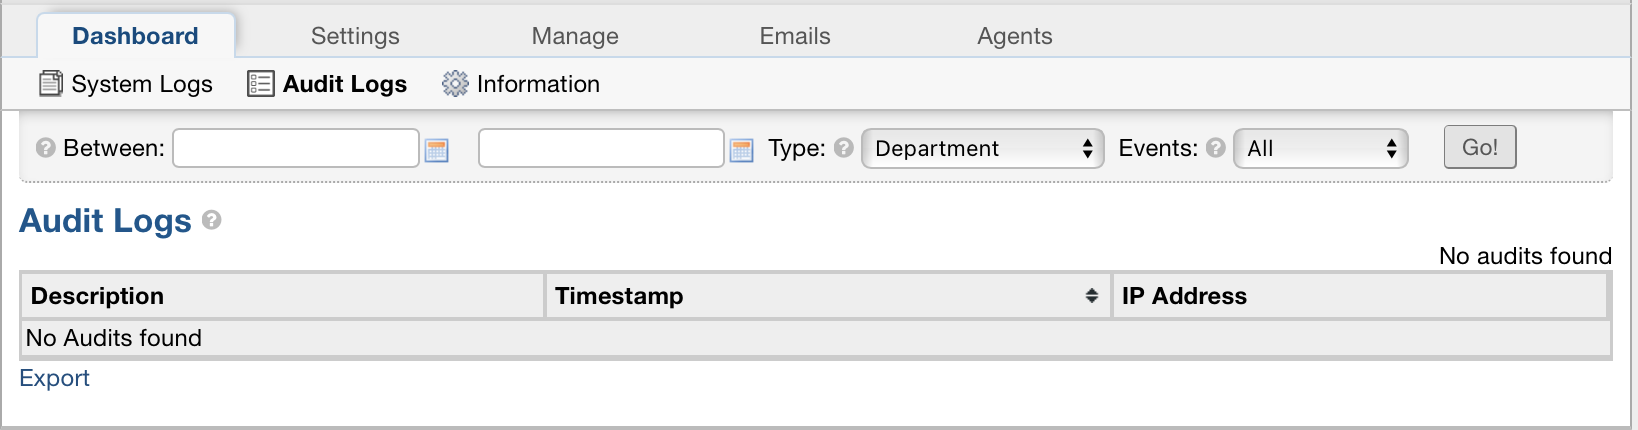Open the Events dropdown set to All
The image size is (1638, 430).
pos(1320,149)
